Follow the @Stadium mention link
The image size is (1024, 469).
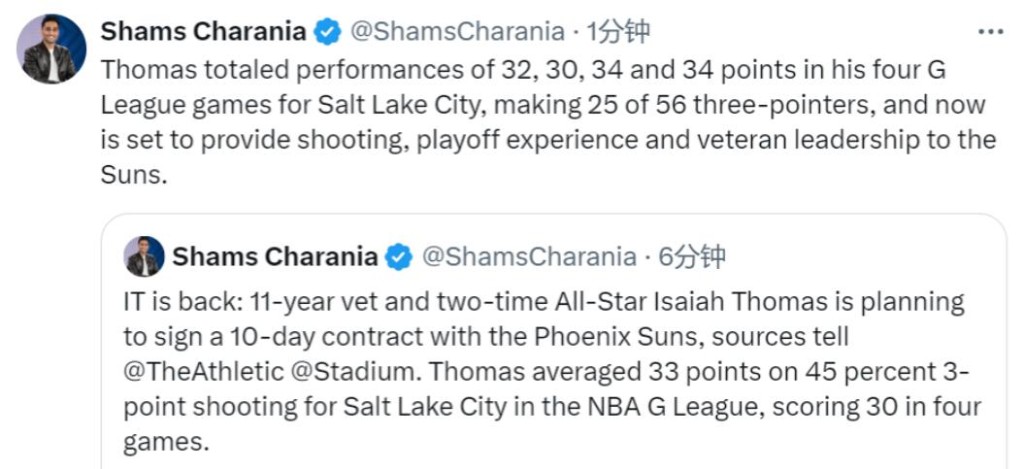[363, 372]
